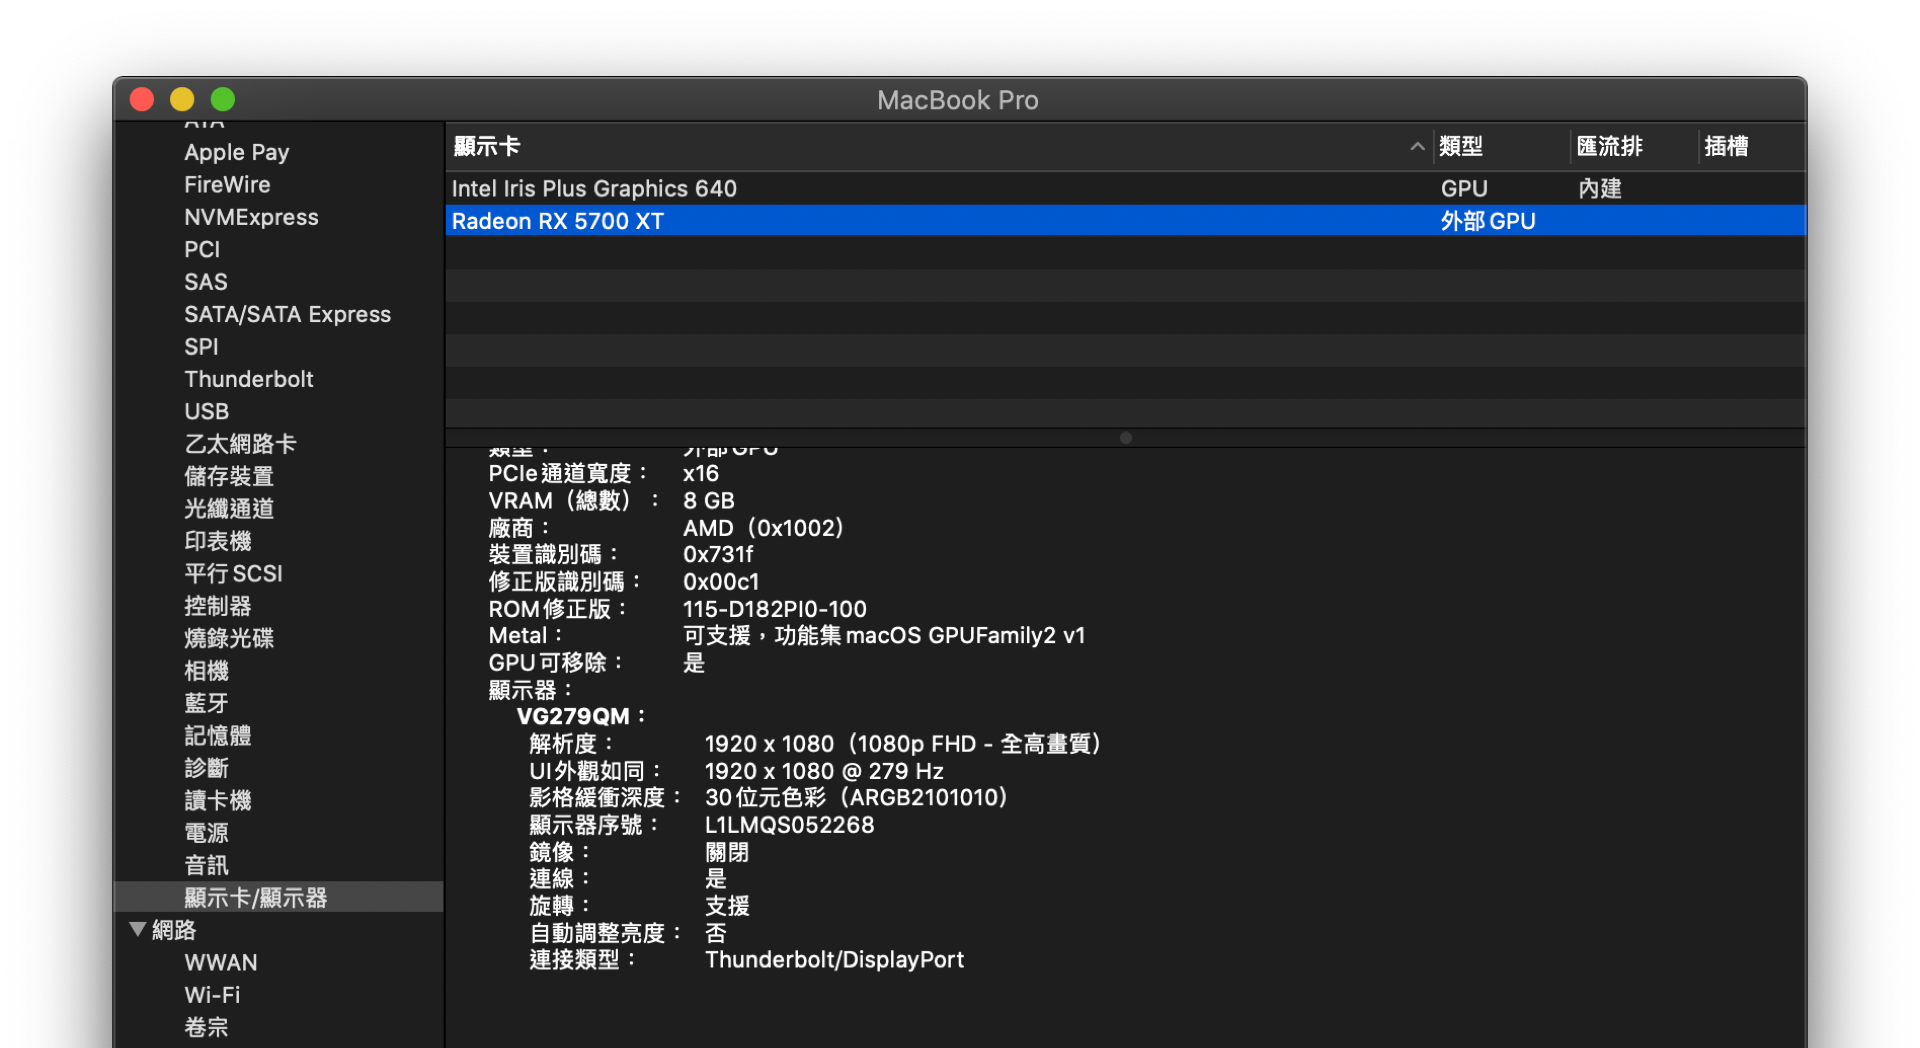Screen dimensions: 1920x1048
Task: Select 診斷 in the sidebar
Action: pyautogui.click(x=207, y=768)
